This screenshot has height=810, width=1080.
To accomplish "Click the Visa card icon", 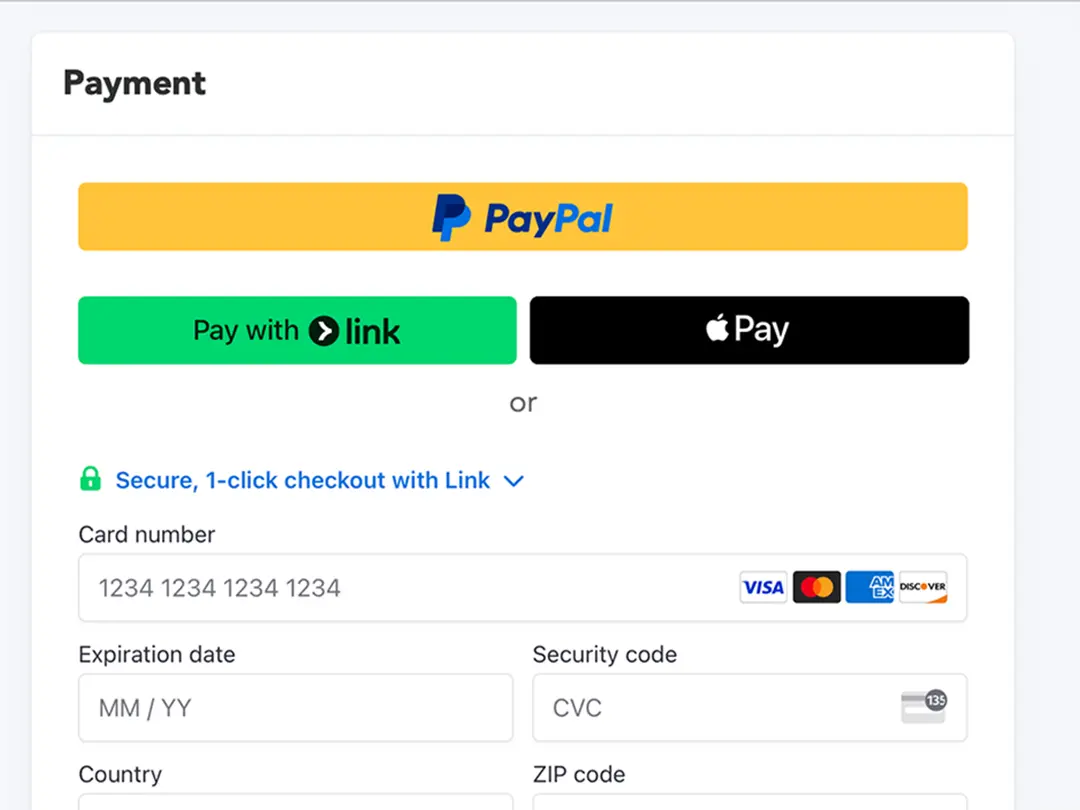I will click(x=763, y=587).
